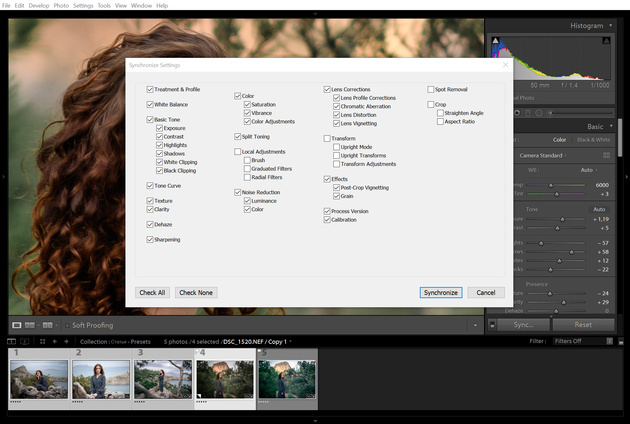Collapse filmstrip using bottom arrow
630x424 pixels.
(315, 420)
